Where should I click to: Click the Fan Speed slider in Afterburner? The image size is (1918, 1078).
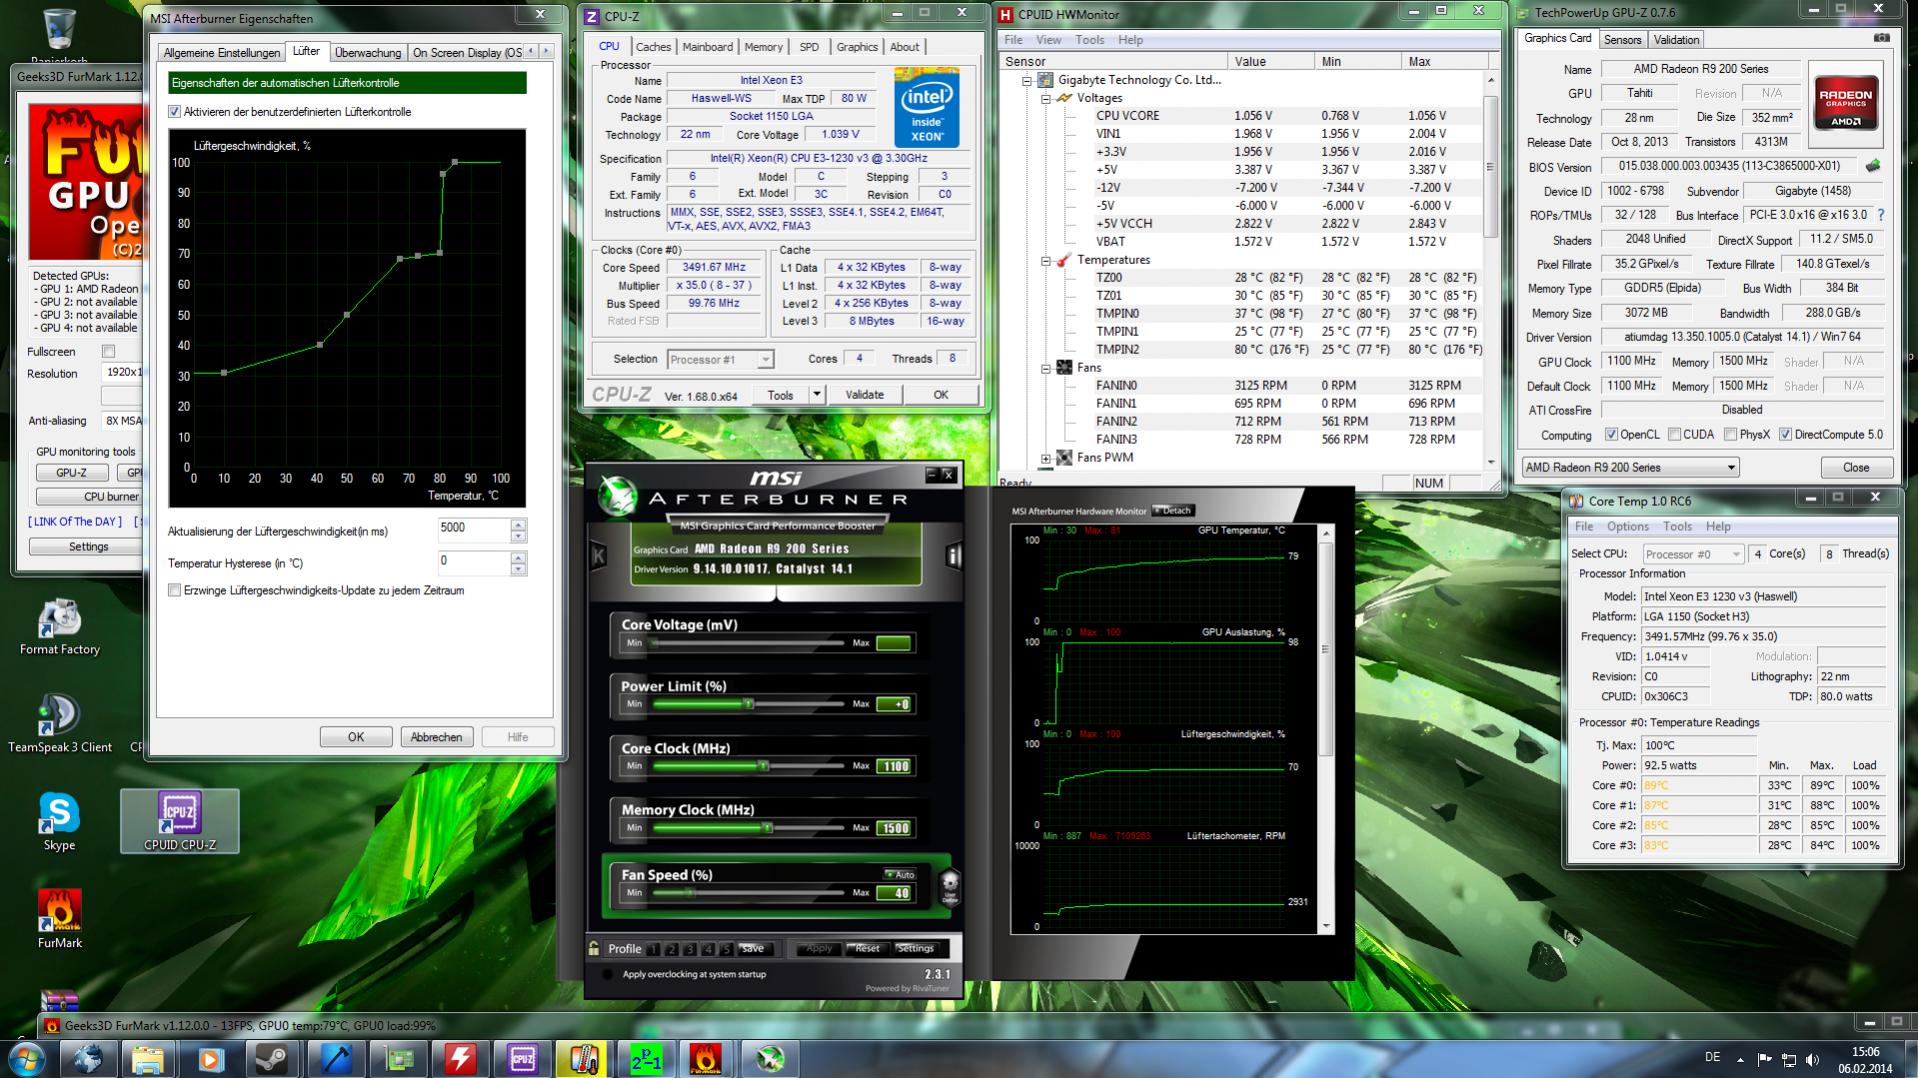point(749,893)
